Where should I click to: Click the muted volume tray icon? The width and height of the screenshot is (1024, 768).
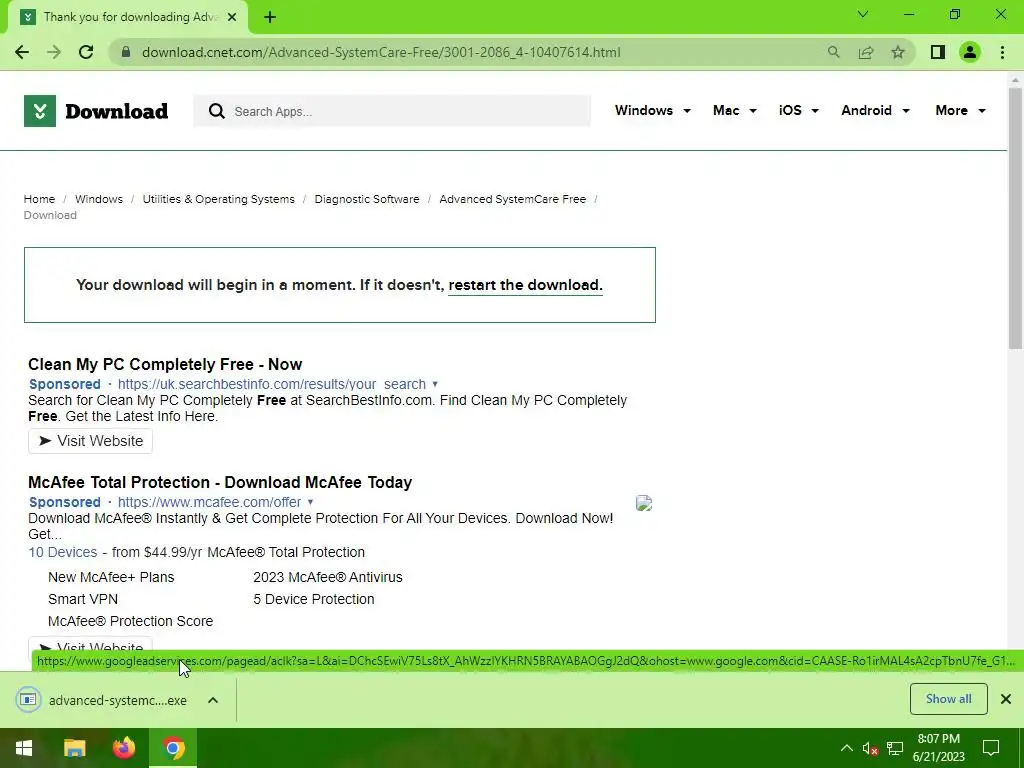[870, 748]
